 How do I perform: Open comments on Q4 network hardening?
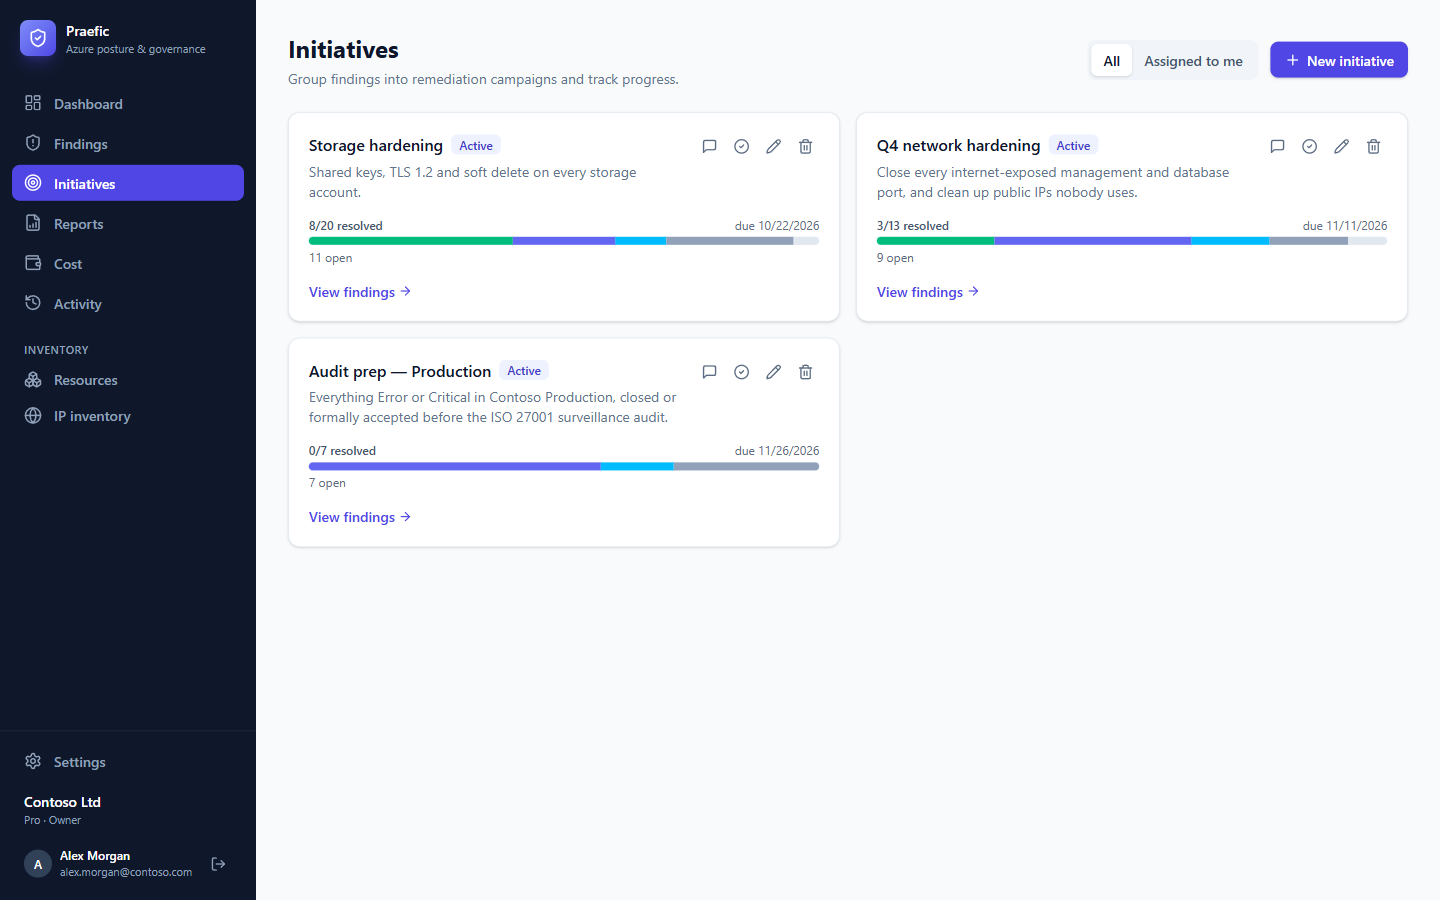click(1278, 146)
